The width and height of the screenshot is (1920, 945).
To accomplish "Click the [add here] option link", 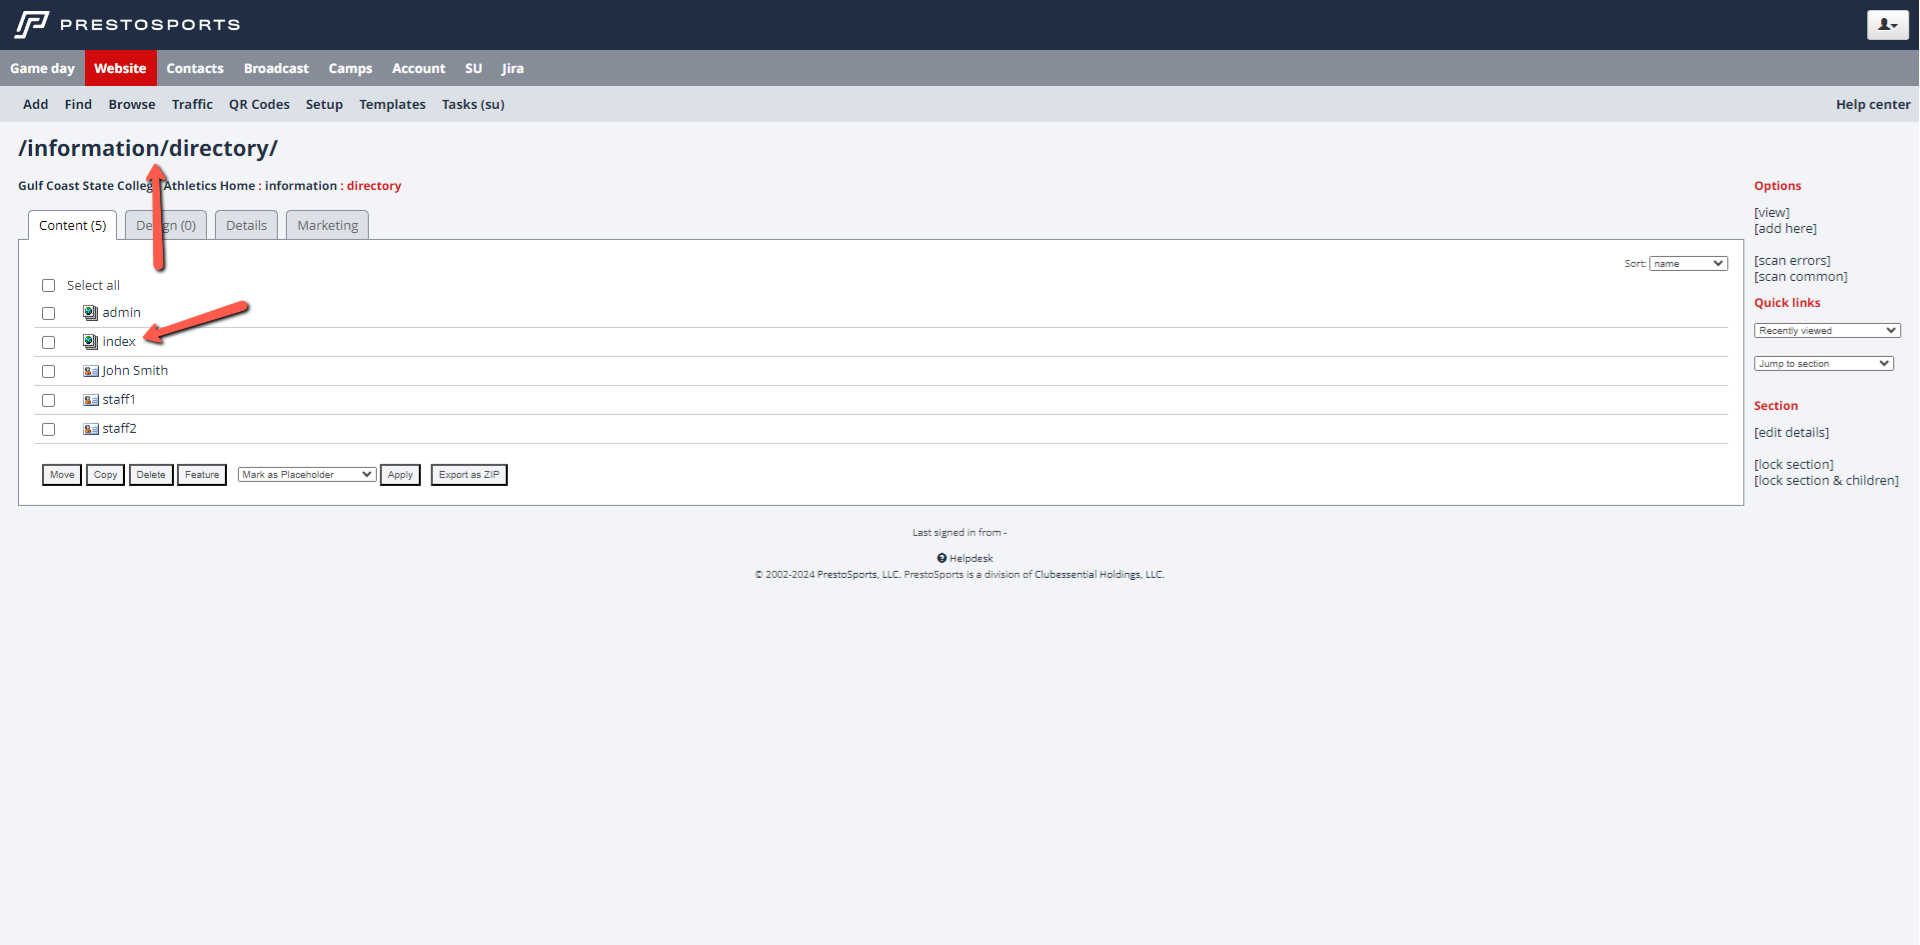I will pos(1785,229).
